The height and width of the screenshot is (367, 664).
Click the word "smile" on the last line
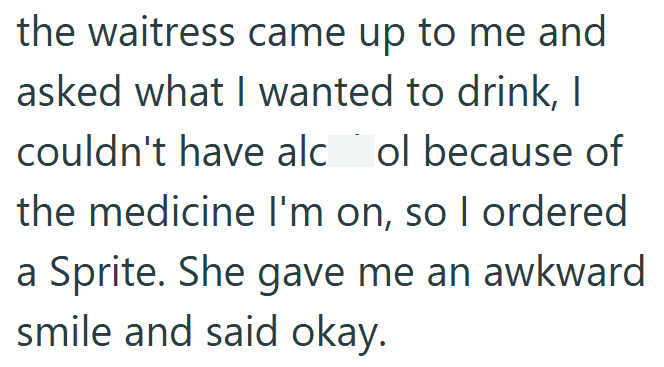click(x=64, y=332)
